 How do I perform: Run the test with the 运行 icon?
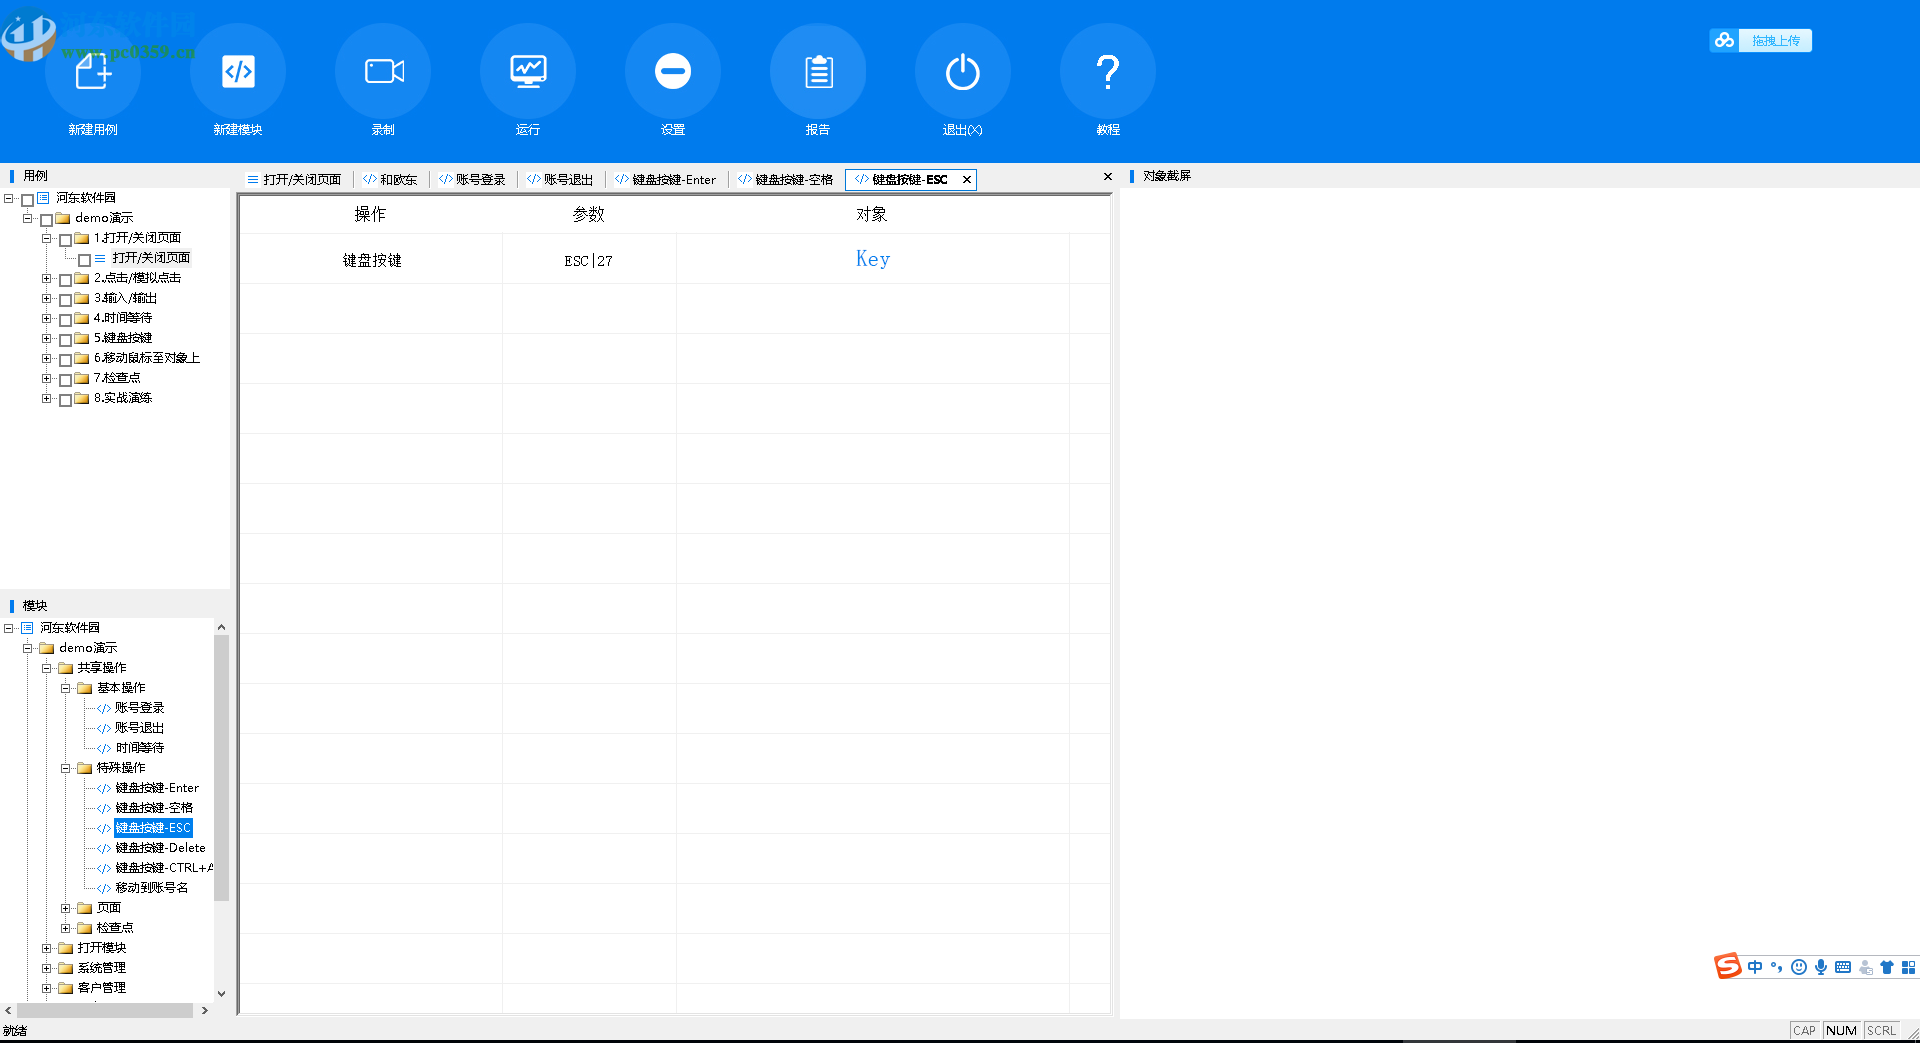pos(528,71)
